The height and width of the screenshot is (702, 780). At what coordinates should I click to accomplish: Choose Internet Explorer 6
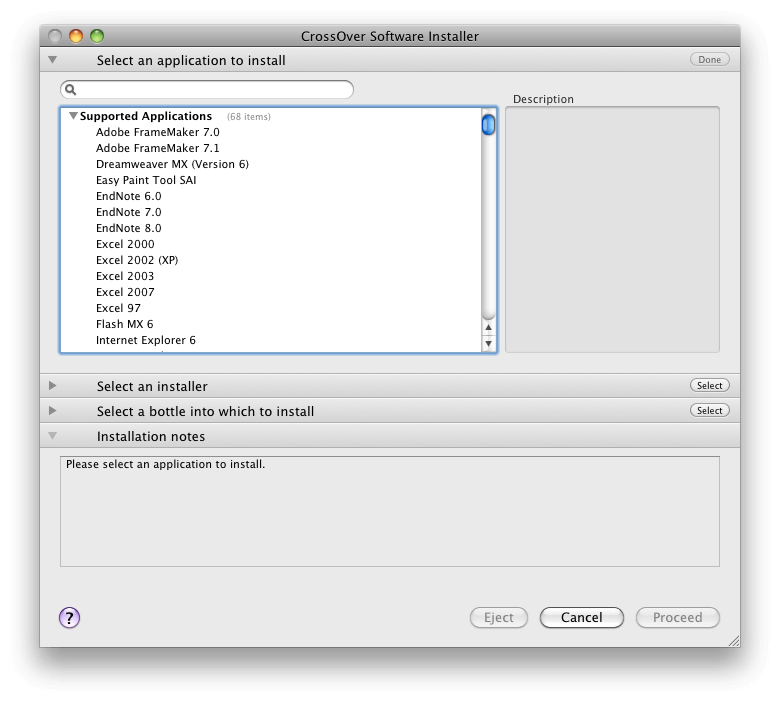146,340
